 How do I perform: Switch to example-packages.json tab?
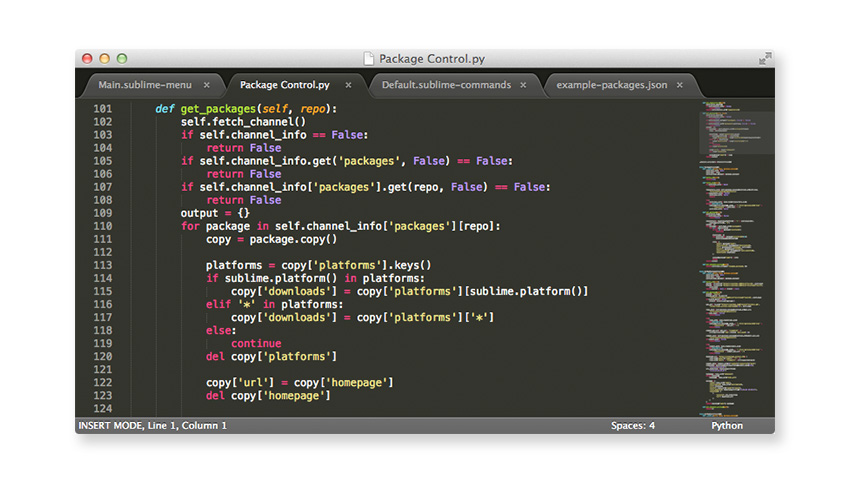[611, 85]
